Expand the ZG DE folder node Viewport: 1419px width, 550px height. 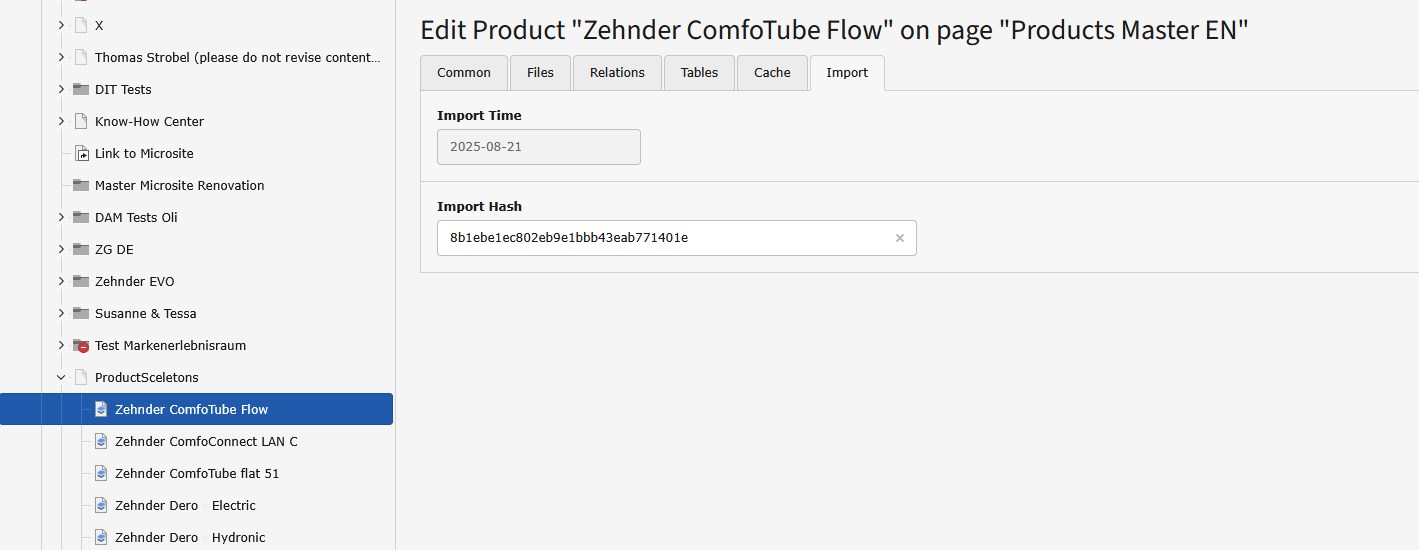click(61, 249)
